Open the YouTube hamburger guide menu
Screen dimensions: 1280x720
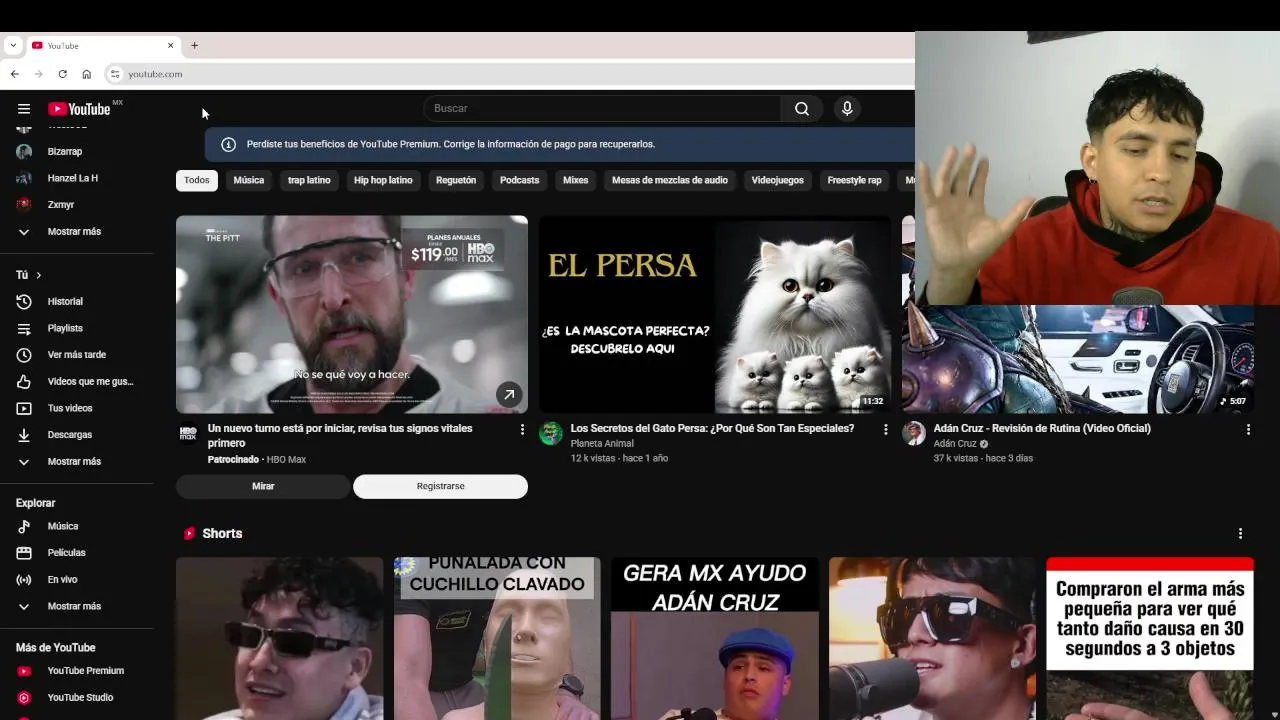[24, 109]
